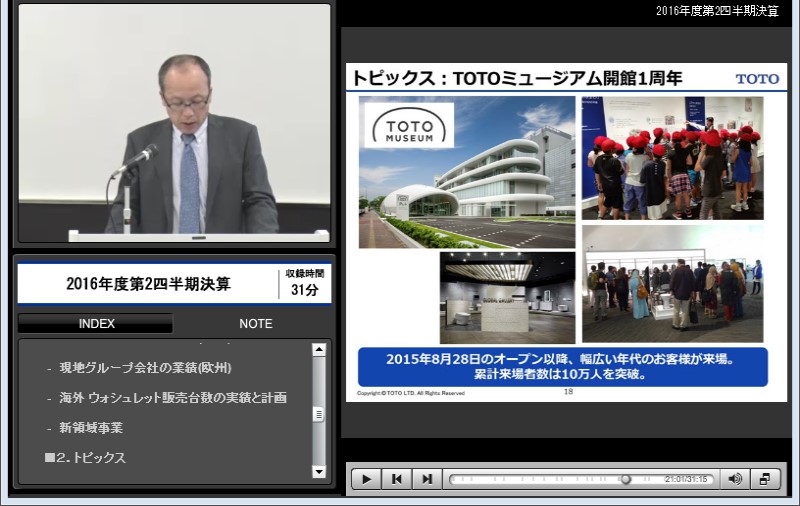Click the 収録時間 31分 duration label
This screenshot has height=506, width=800.
[x=305, y=283]
